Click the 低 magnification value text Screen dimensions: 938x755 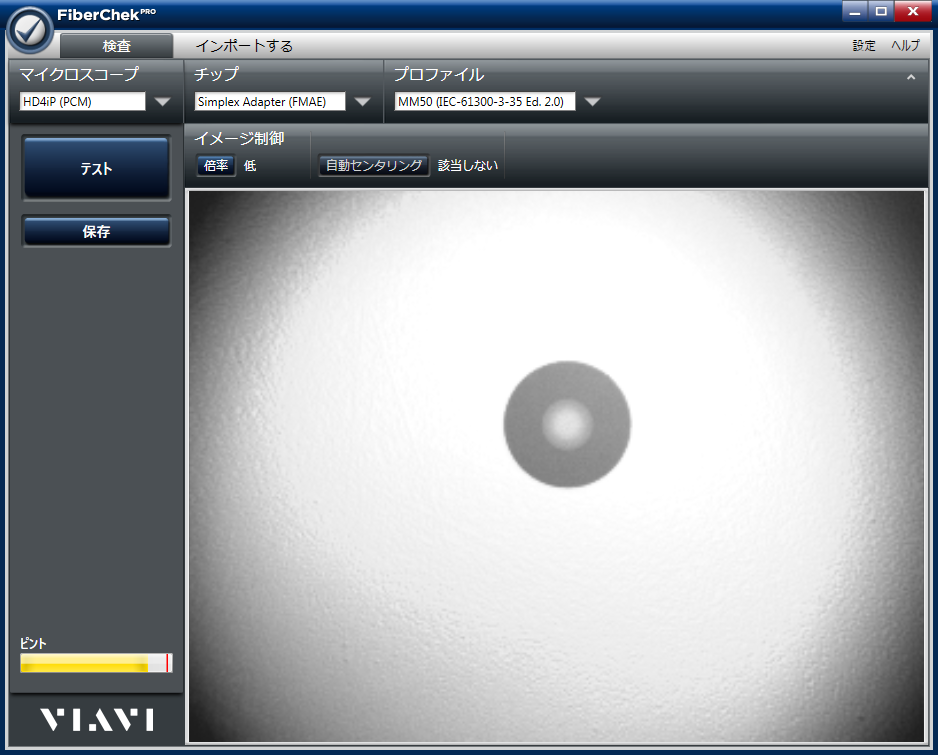pyautogui.click(x=250, y=165)
